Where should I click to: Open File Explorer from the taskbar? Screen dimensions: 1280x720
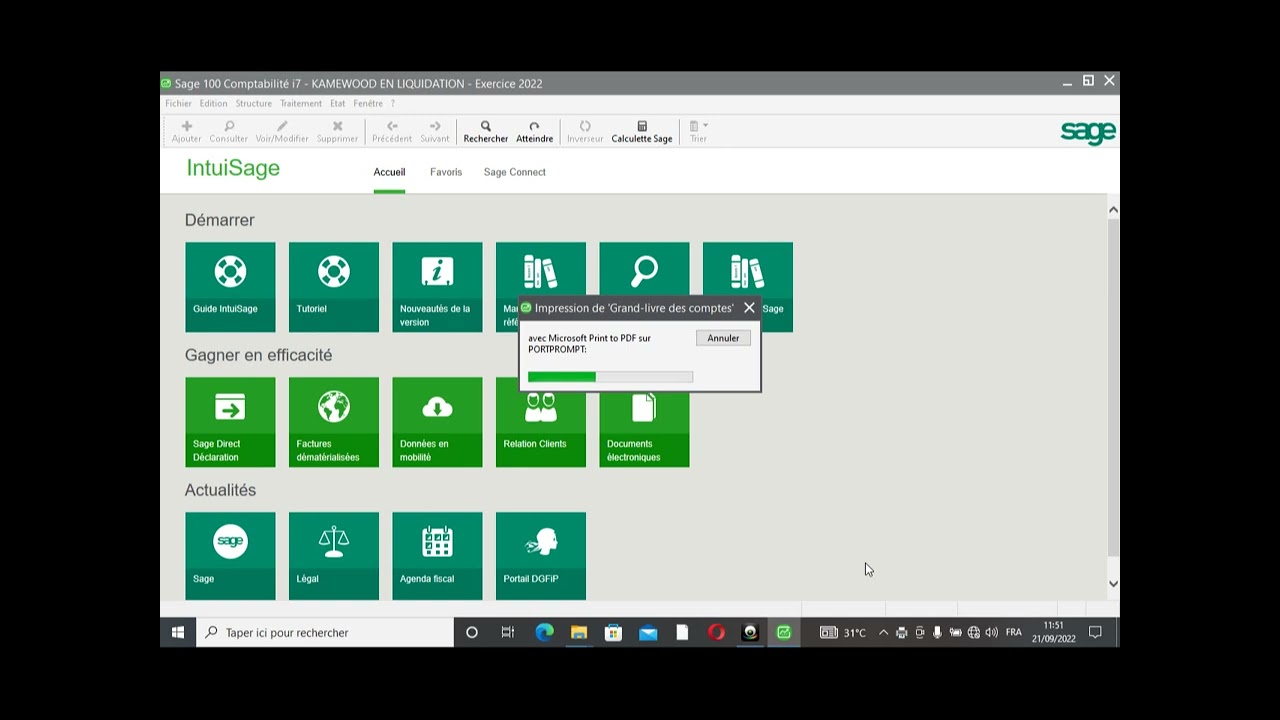point(579,632)
